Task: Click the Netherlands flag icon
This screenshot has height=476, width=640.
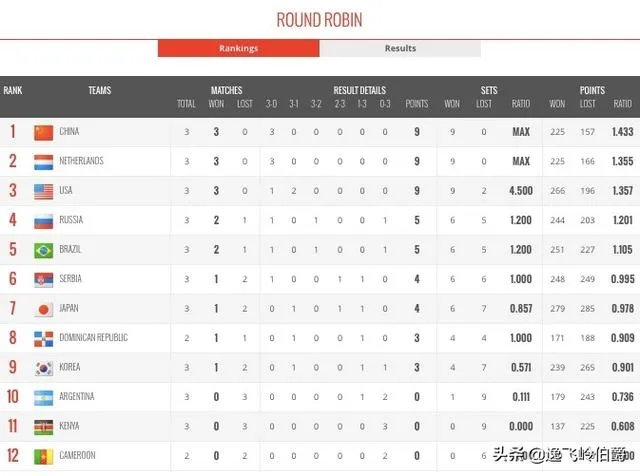Action: click(x=43, y=161)
